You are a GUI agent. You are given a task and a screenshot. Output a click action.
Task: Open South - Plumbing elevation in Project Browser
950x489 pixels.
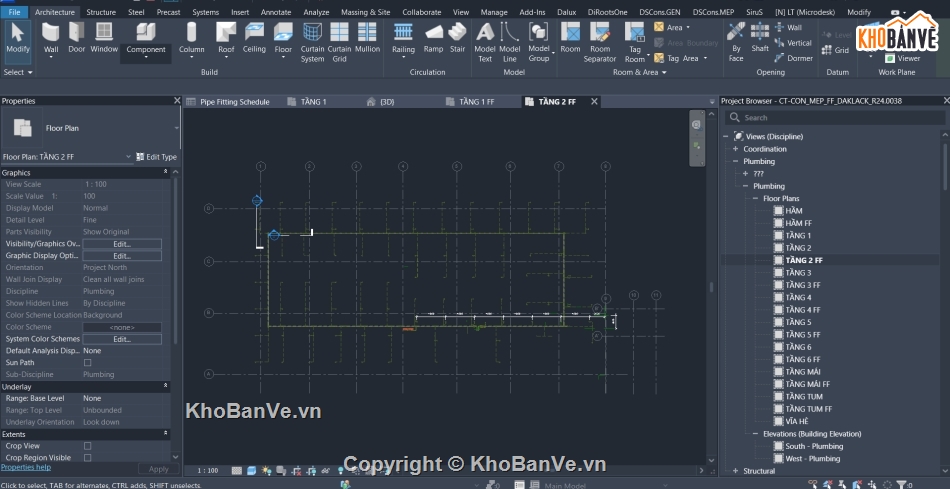tap(814, 446)
